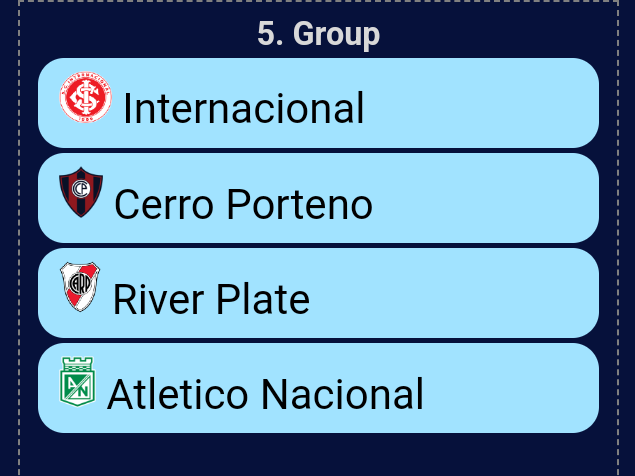
Task: Open the Cerro Porteno team name
Action: pyautogui.click(x=243, y=205)
